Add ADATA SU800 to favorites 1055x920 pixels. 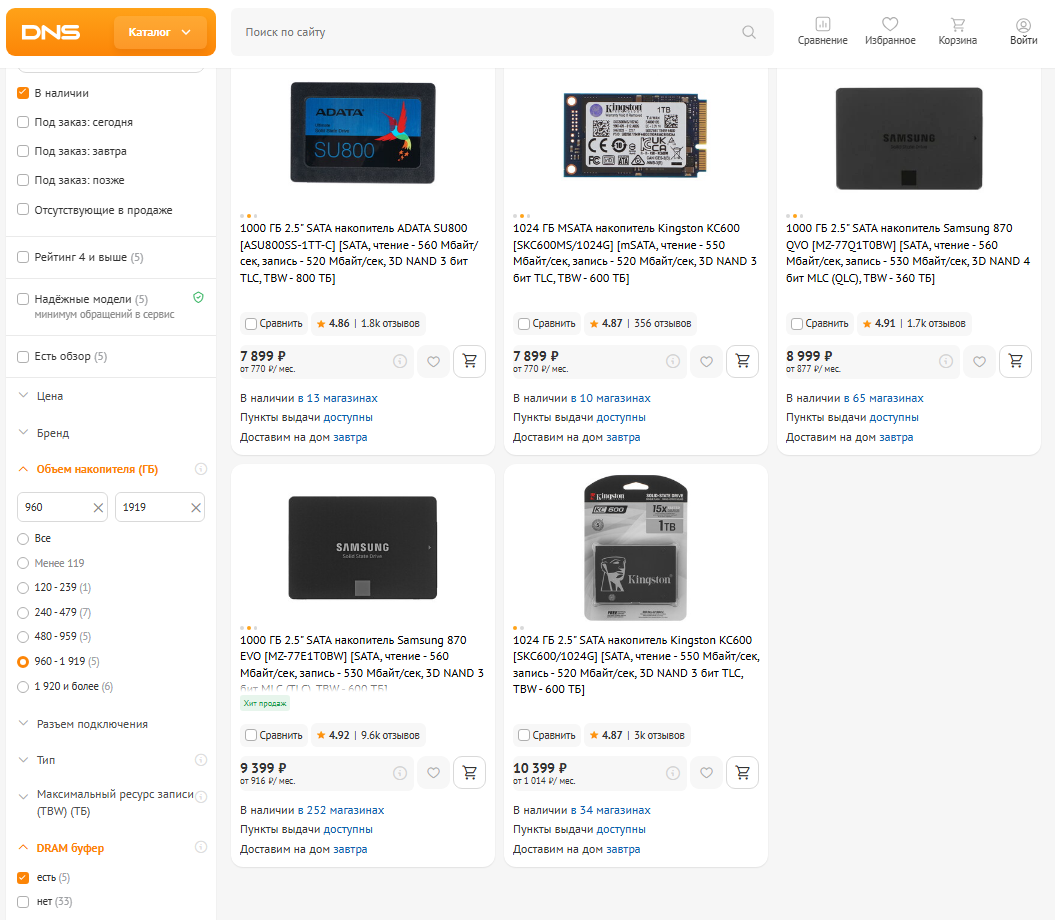pos(433,361)
